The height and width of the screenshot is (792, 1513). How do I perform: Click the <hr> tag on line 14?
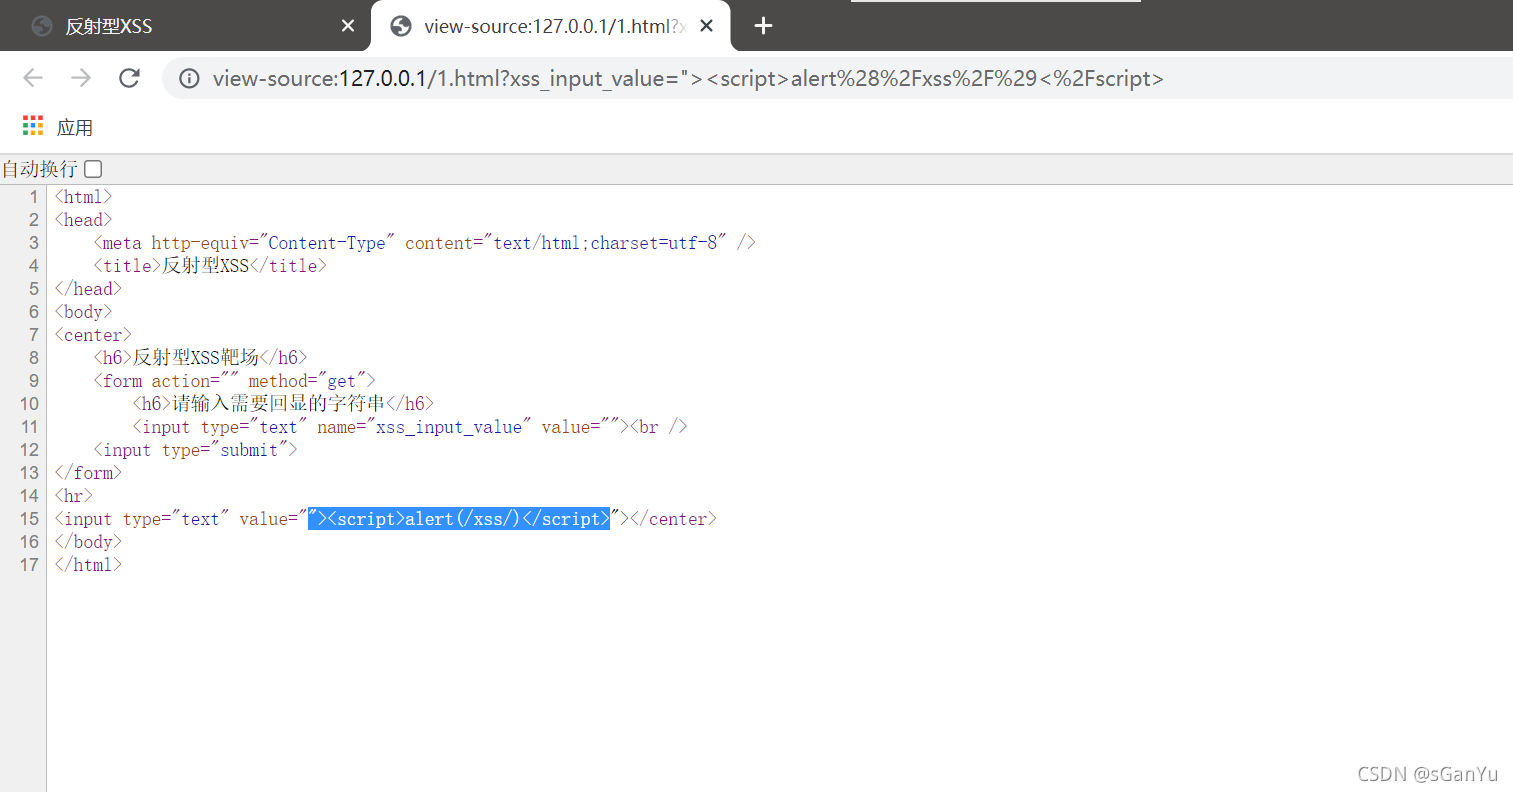point(73,496)
